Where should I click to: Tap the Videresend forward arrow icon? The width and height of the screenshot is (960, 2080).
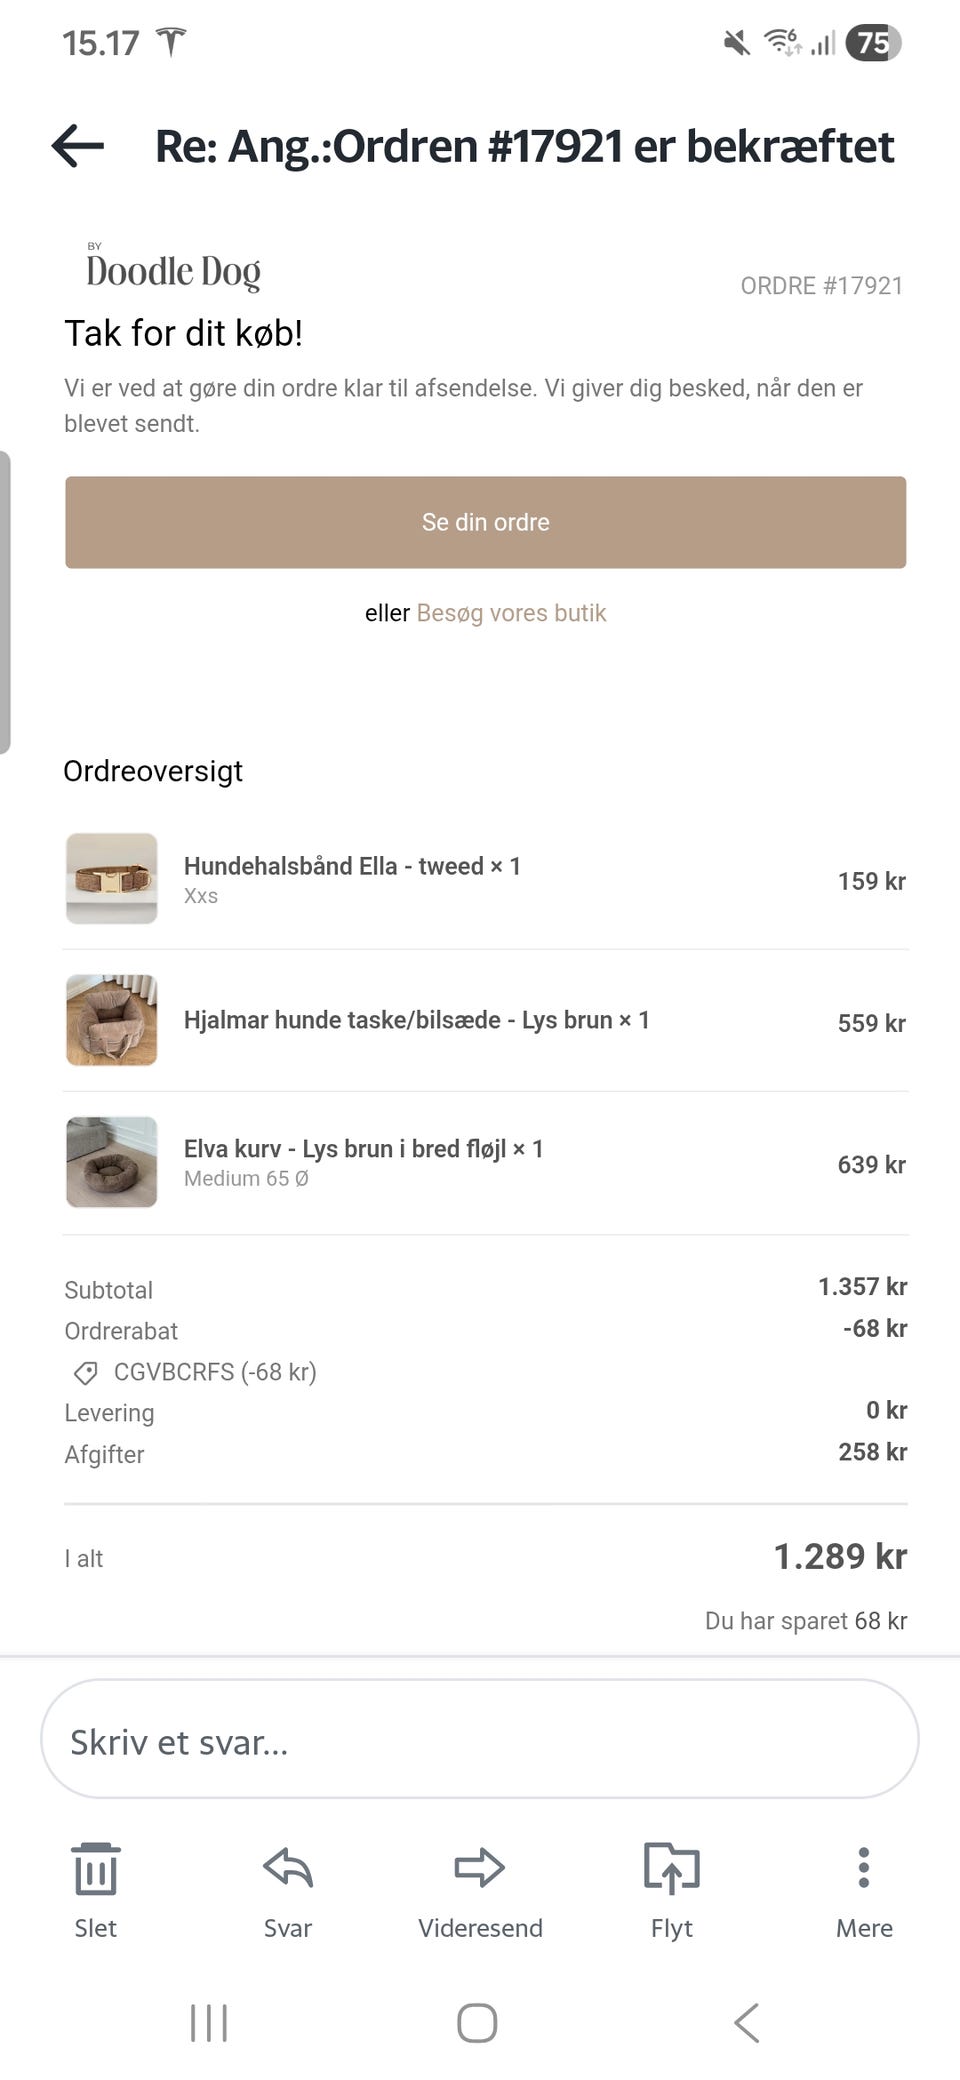(x=480, y=1868)
